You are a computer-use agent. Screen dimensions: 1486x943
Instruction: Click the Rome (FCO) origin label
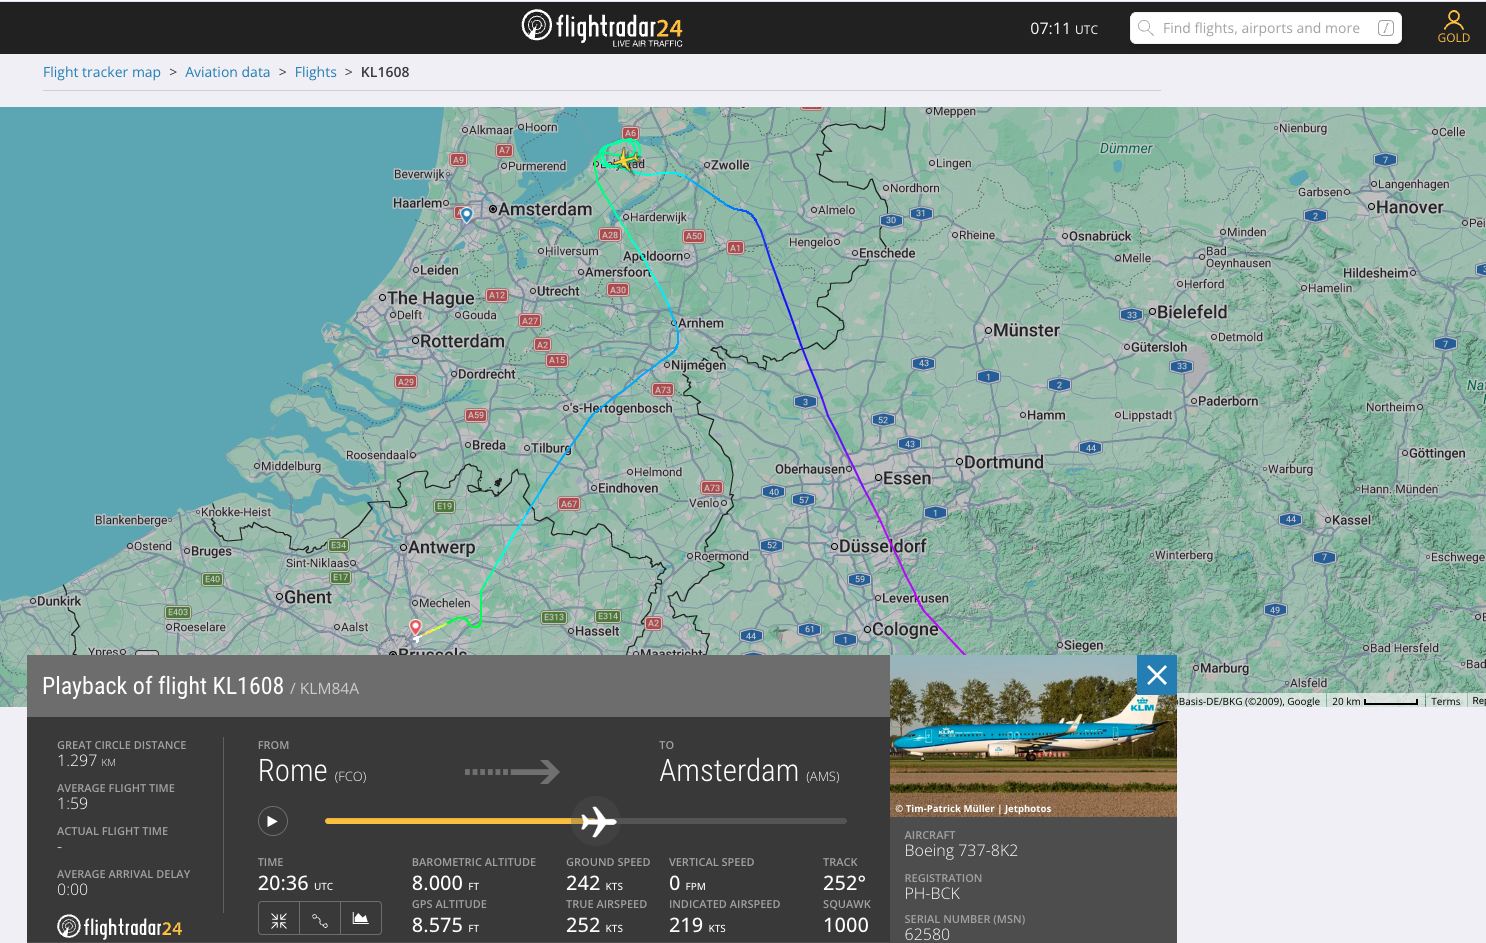pyautogui.click(x=312, y=771)
